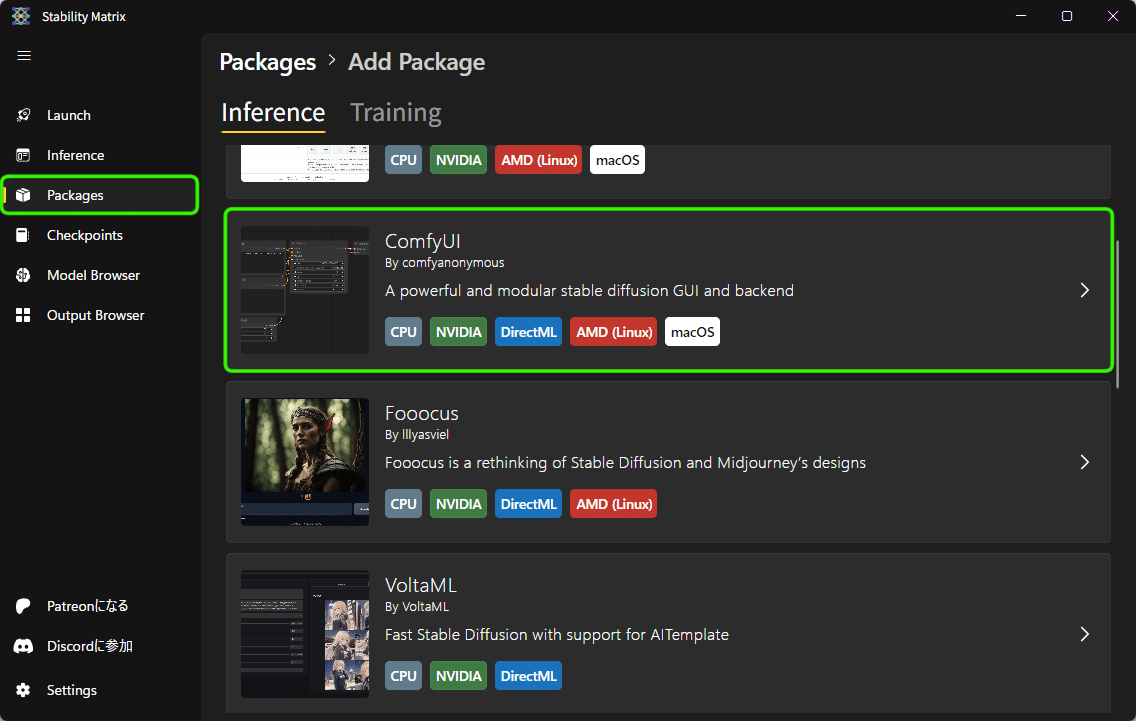Click the Fooocus NVIDIA badge

pyautogui.click(x=459, y=504)
